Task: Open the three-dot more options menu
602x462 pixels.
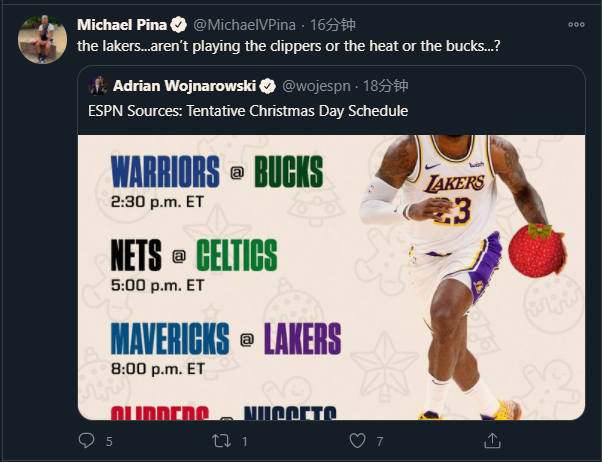Action: coord(576,24)
